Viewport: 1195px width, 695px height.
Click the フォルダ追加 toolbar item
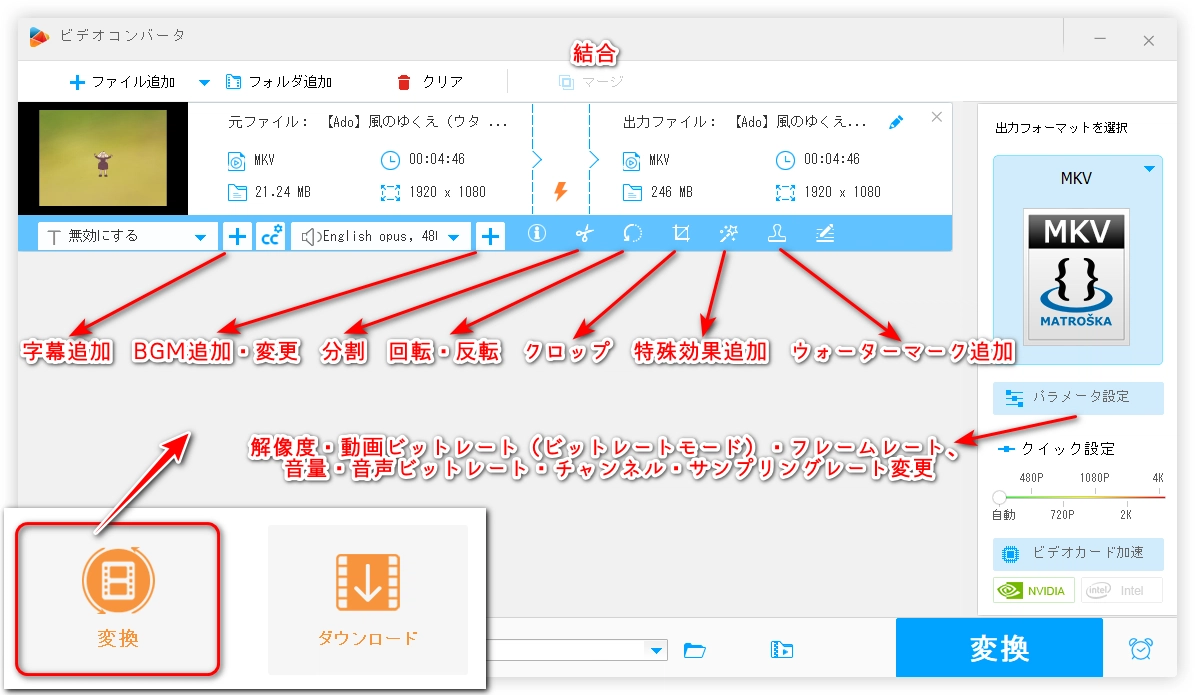point(279,82)
